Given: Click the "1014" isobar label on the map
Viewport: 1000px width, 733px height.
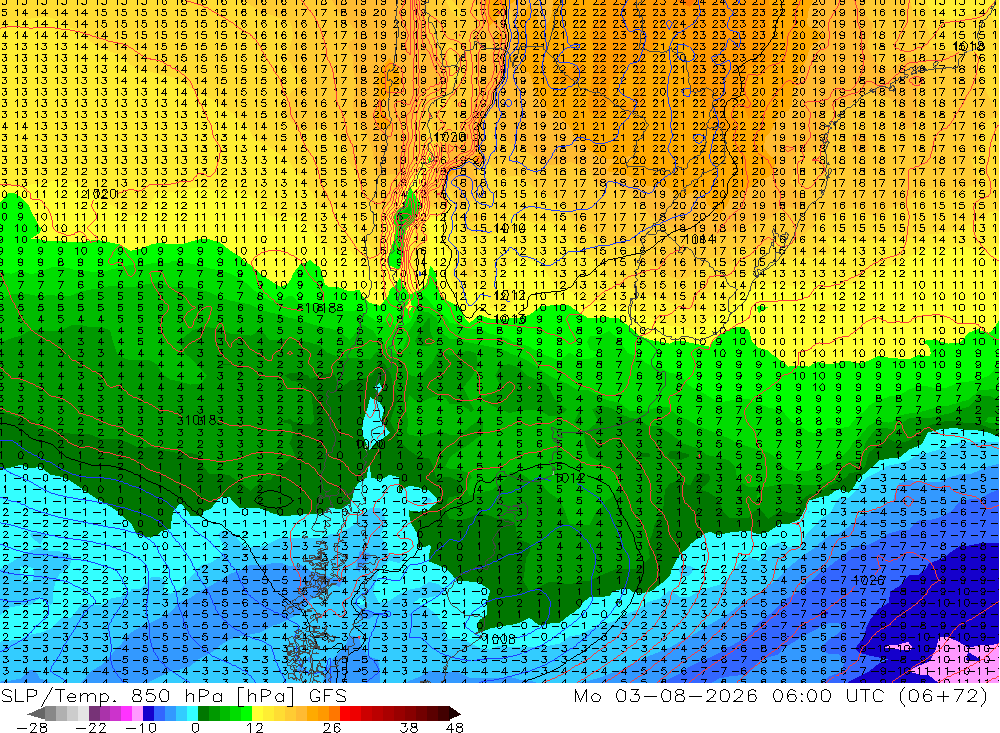Looking at the screenshot, I should tap(700, 239).
